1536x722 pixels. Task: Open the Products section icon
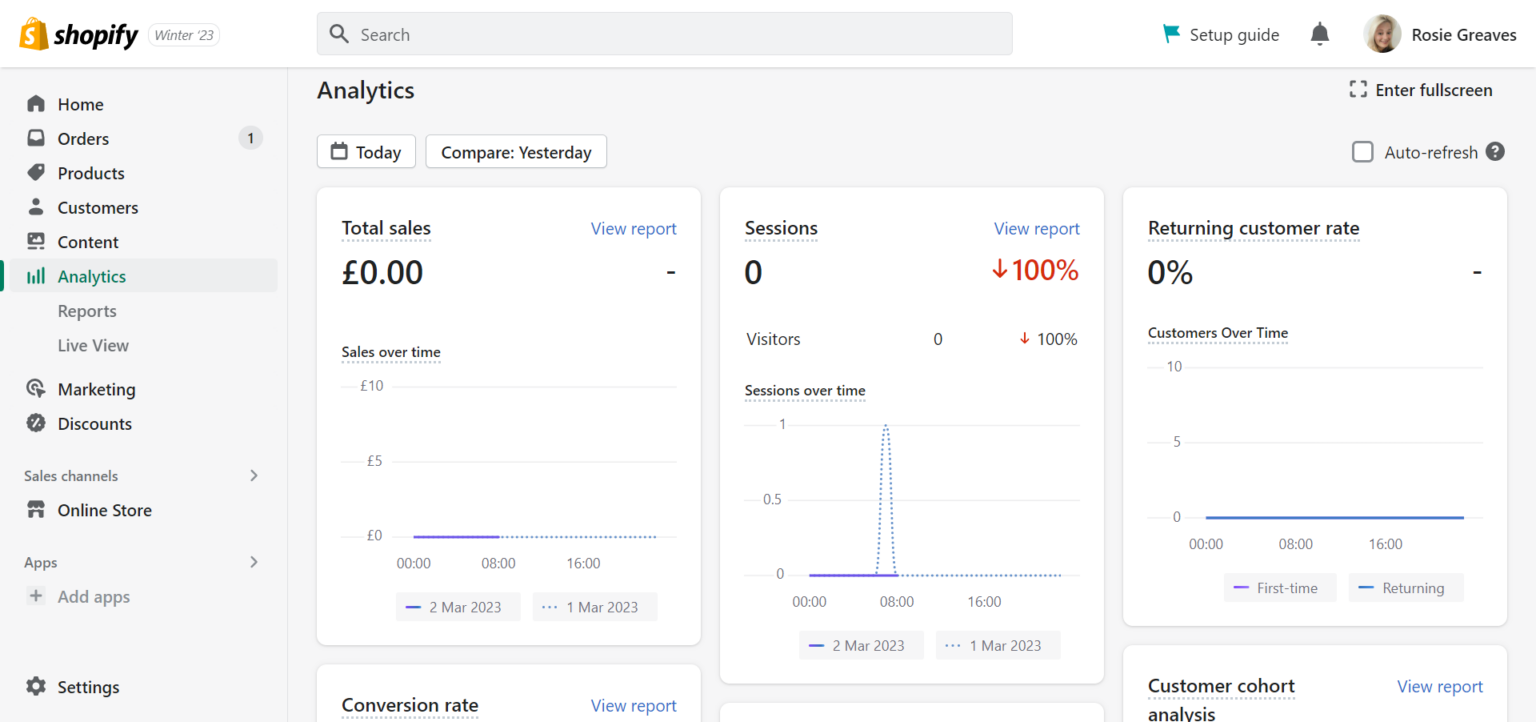point(35,172)
